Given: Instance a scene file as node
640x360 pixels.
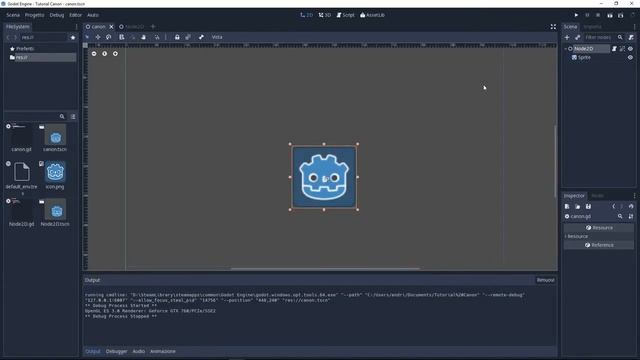Looking at the screenshot, I should [x=578, y=38].
